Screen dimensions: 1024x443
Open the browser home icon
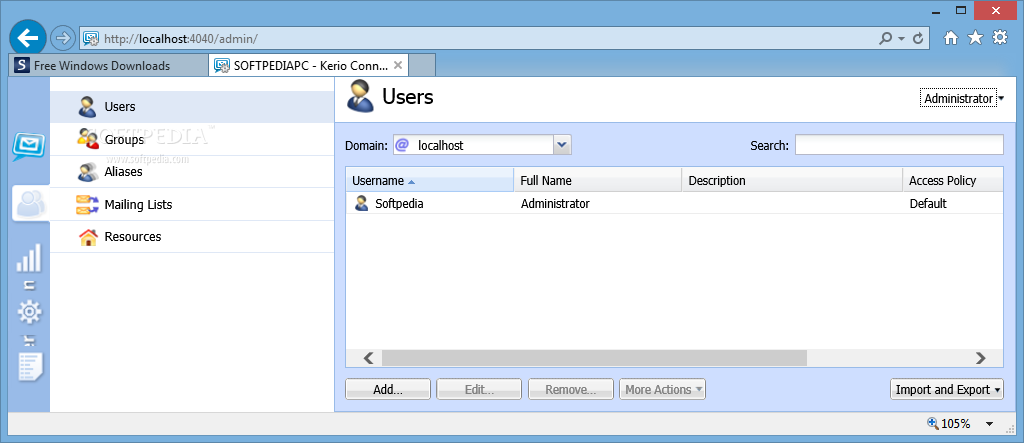point(952,38)
